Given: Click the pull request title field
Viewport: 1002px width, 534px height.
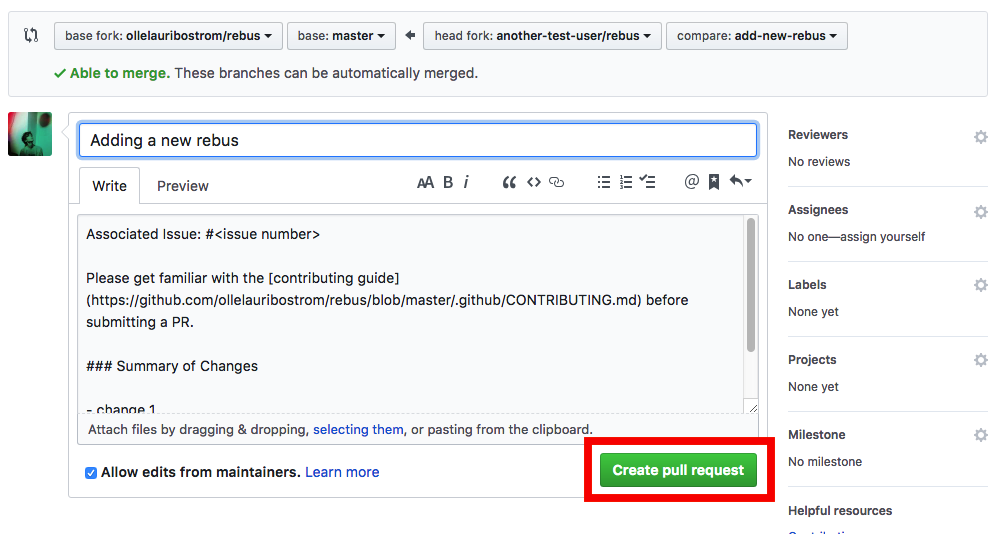Looking at the screenshot, I should [x=418, y=141].
